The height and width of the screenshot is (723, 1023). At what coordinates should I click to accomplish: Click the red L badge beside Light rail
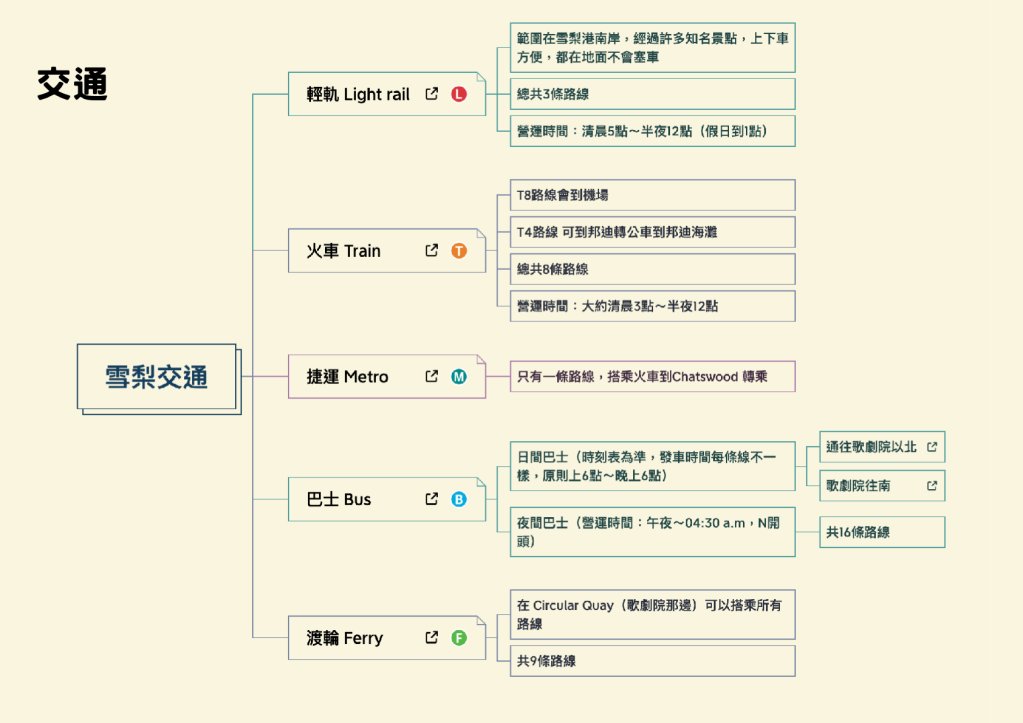coord(458,93)
